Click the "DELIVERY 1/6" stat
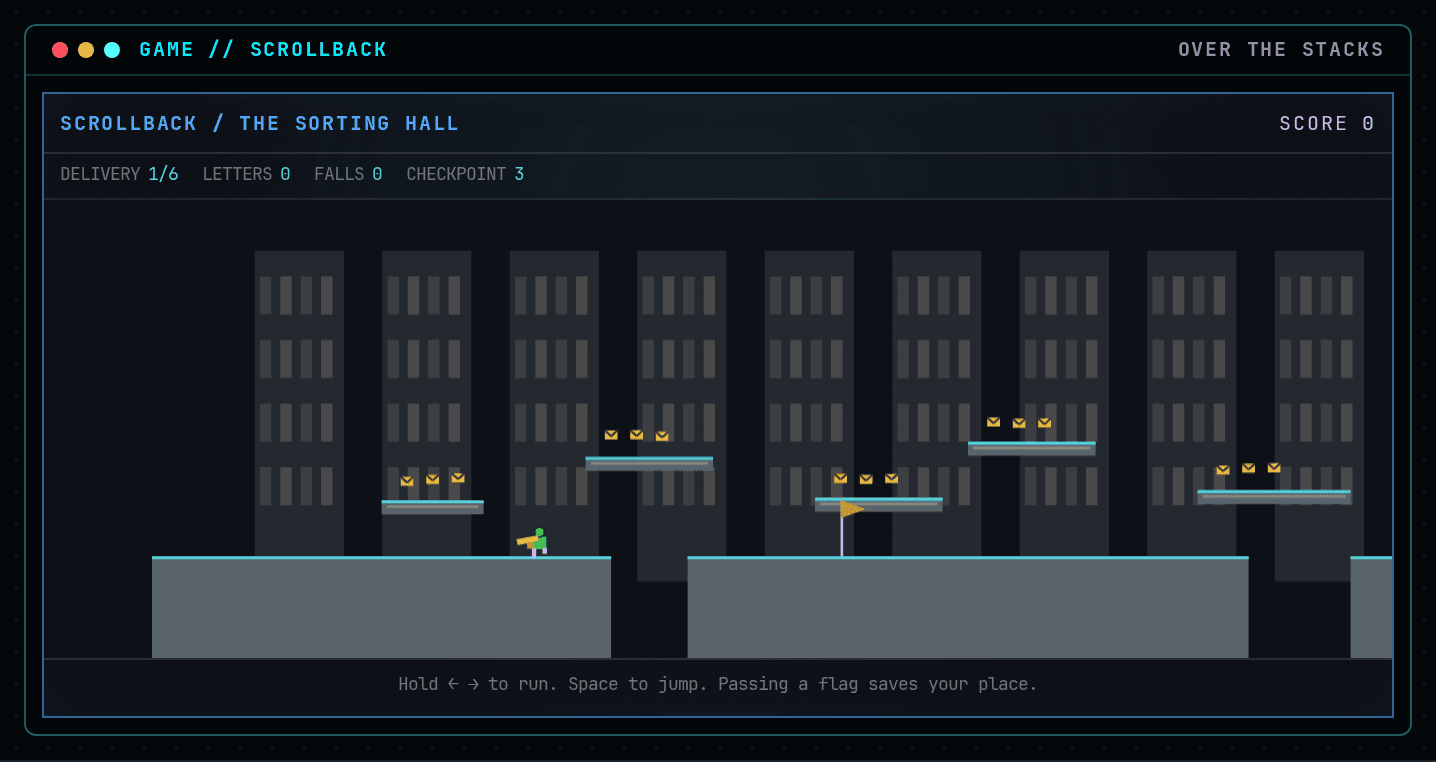This screenshot has height=762, width=1436. 119,174
